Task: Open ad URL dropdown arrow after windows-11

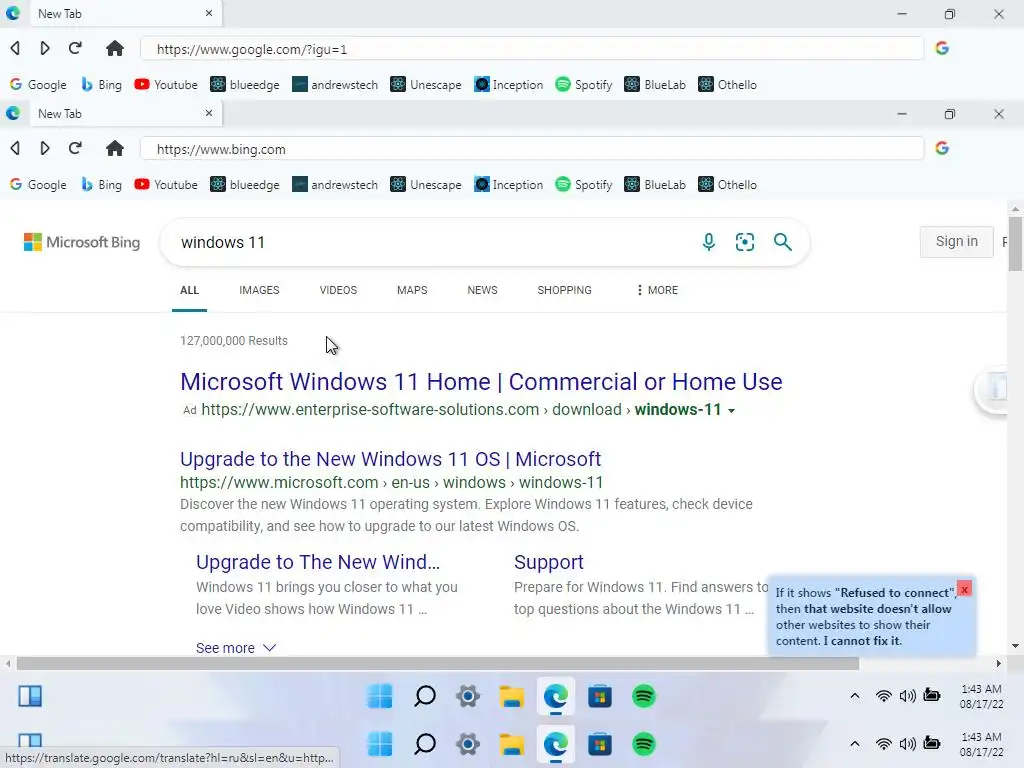Action: click(x=731, y=411)
